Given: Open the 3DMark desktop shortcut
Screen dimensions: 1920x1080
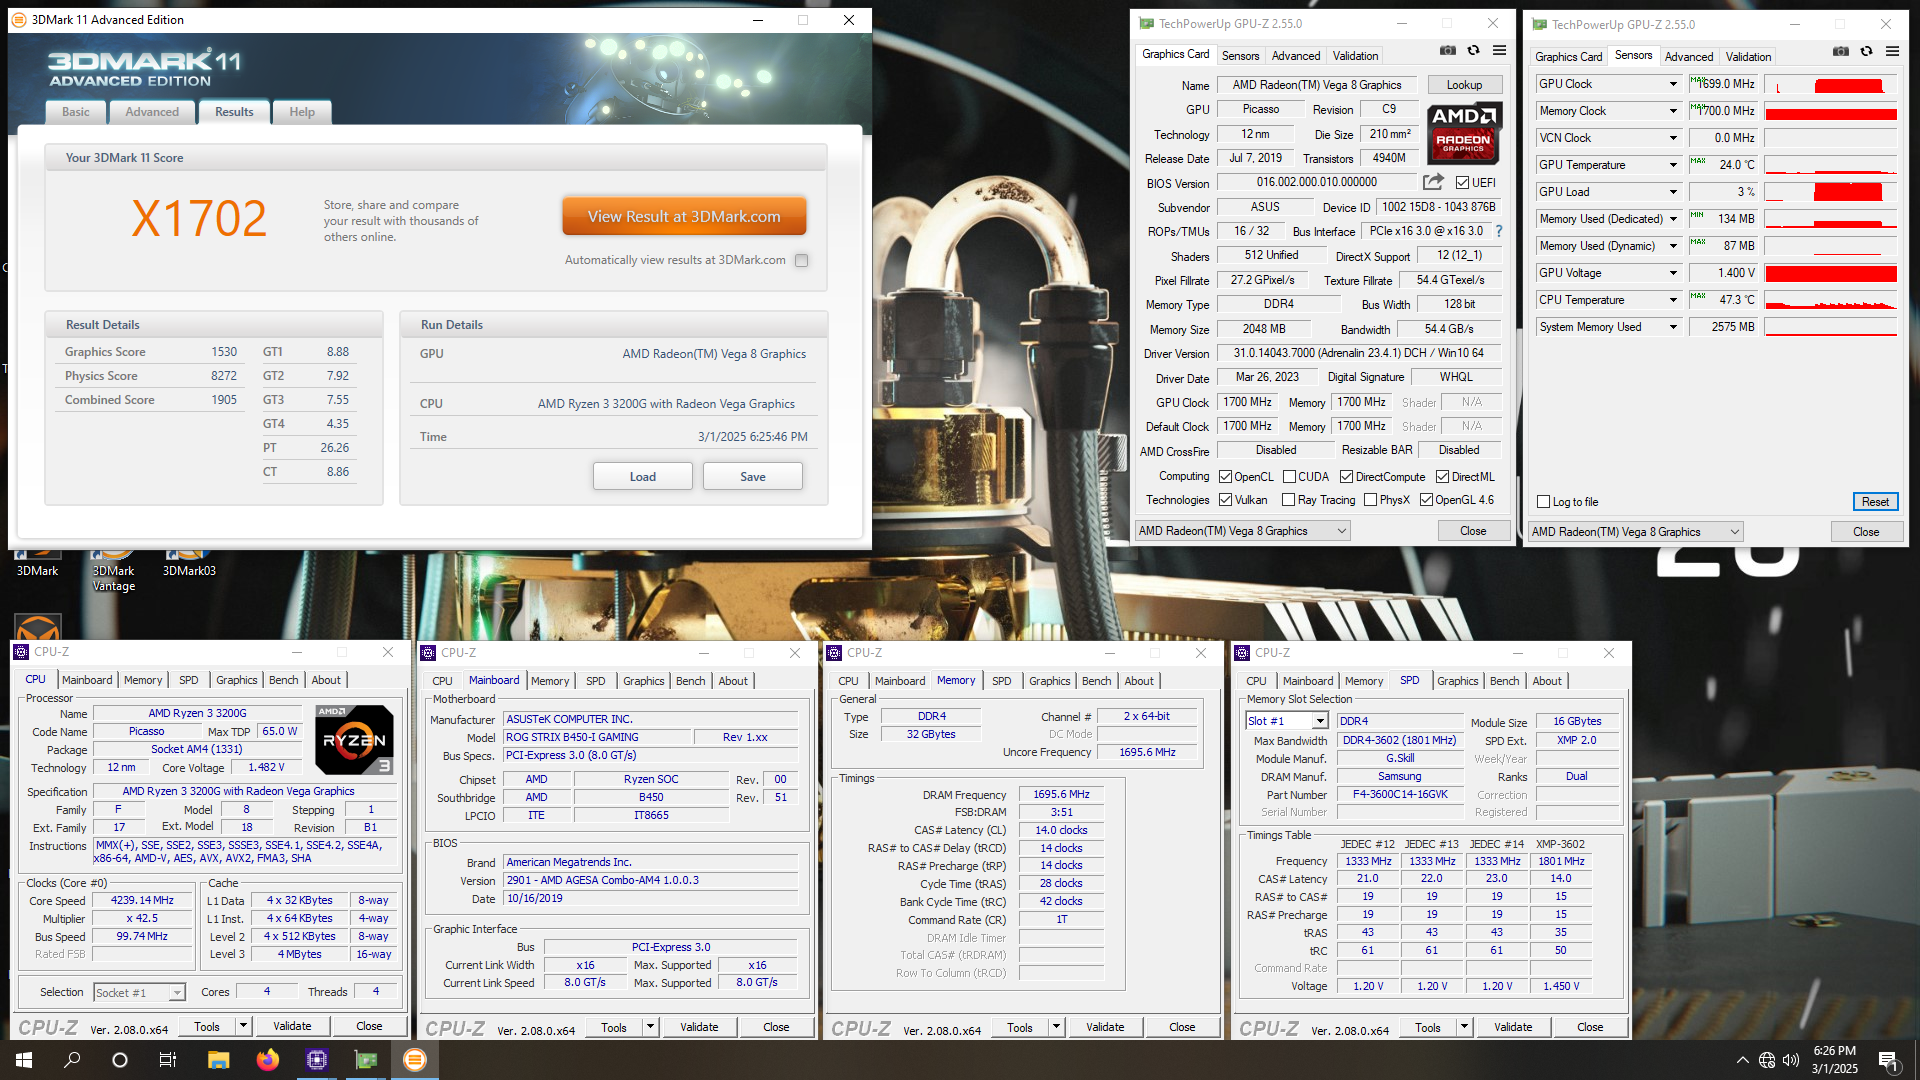Looking at the screenshot, I should pos(37,562).
